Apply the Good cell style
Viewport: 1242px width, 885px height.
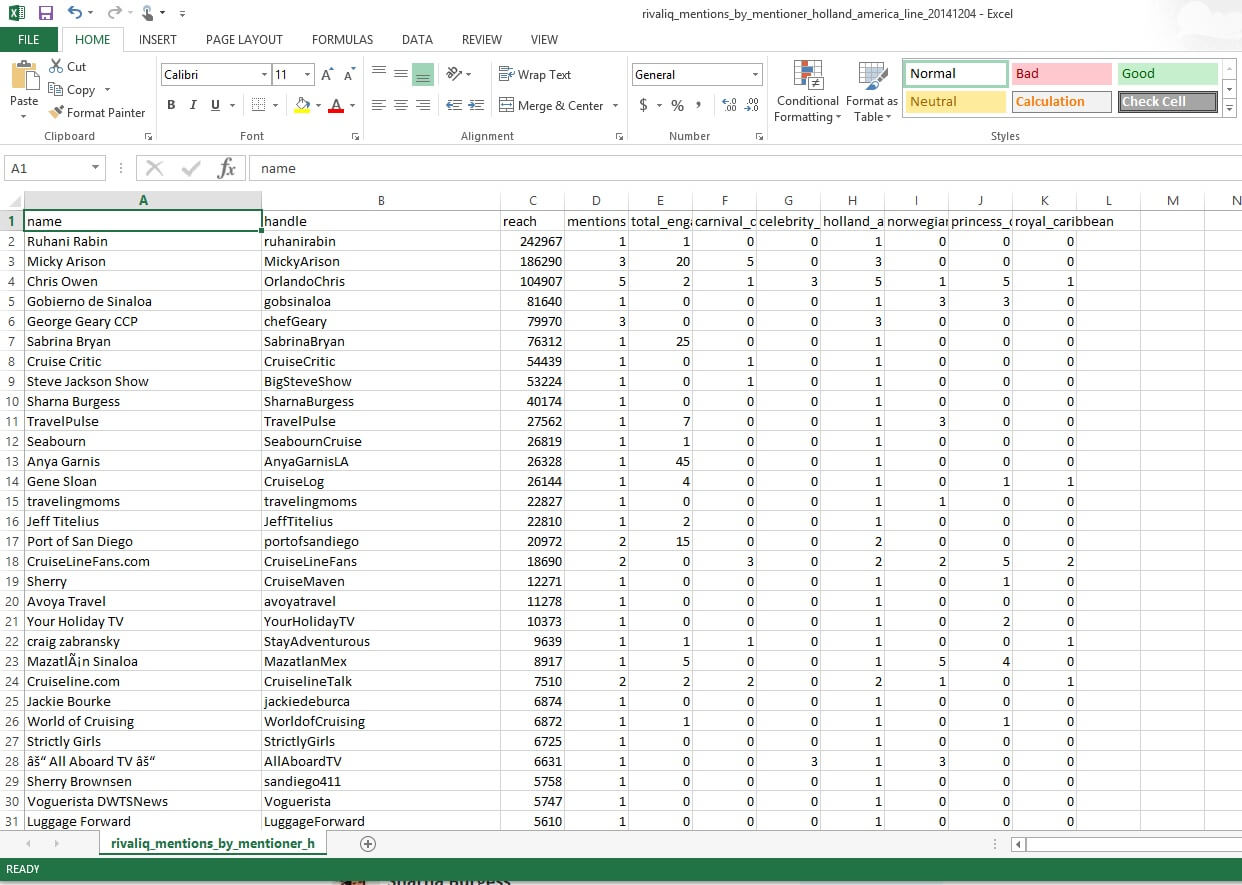pyautogui.click(x=1167, y=74)
